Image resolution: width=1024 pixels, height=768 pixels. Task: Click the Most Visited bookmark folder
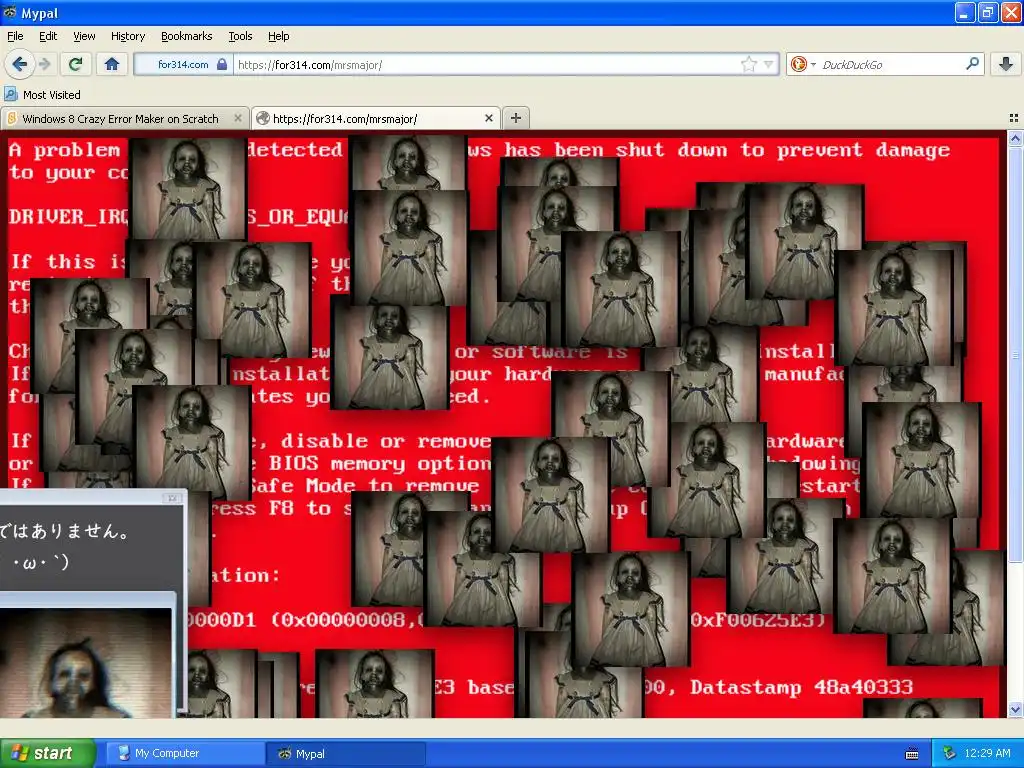click(x=43, y=95)
